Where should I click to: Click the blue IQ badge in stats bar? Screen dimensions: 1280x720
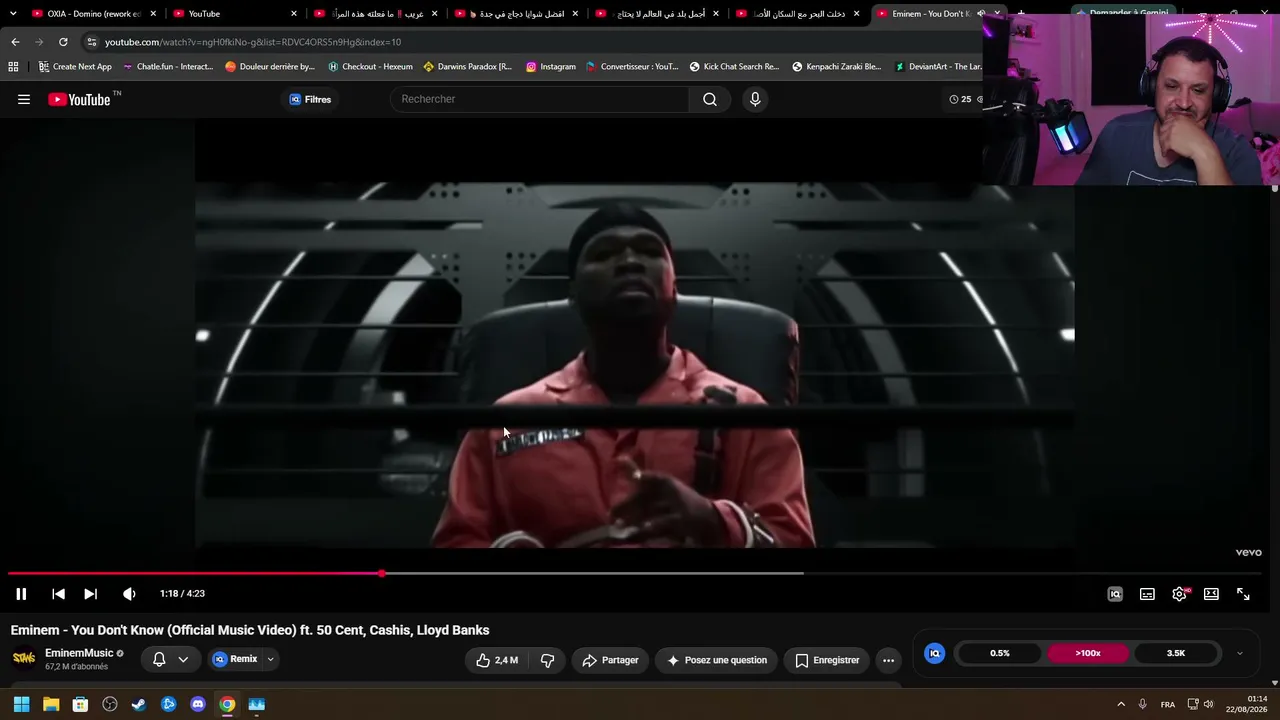pyautogui.click(x=935, y=653)
